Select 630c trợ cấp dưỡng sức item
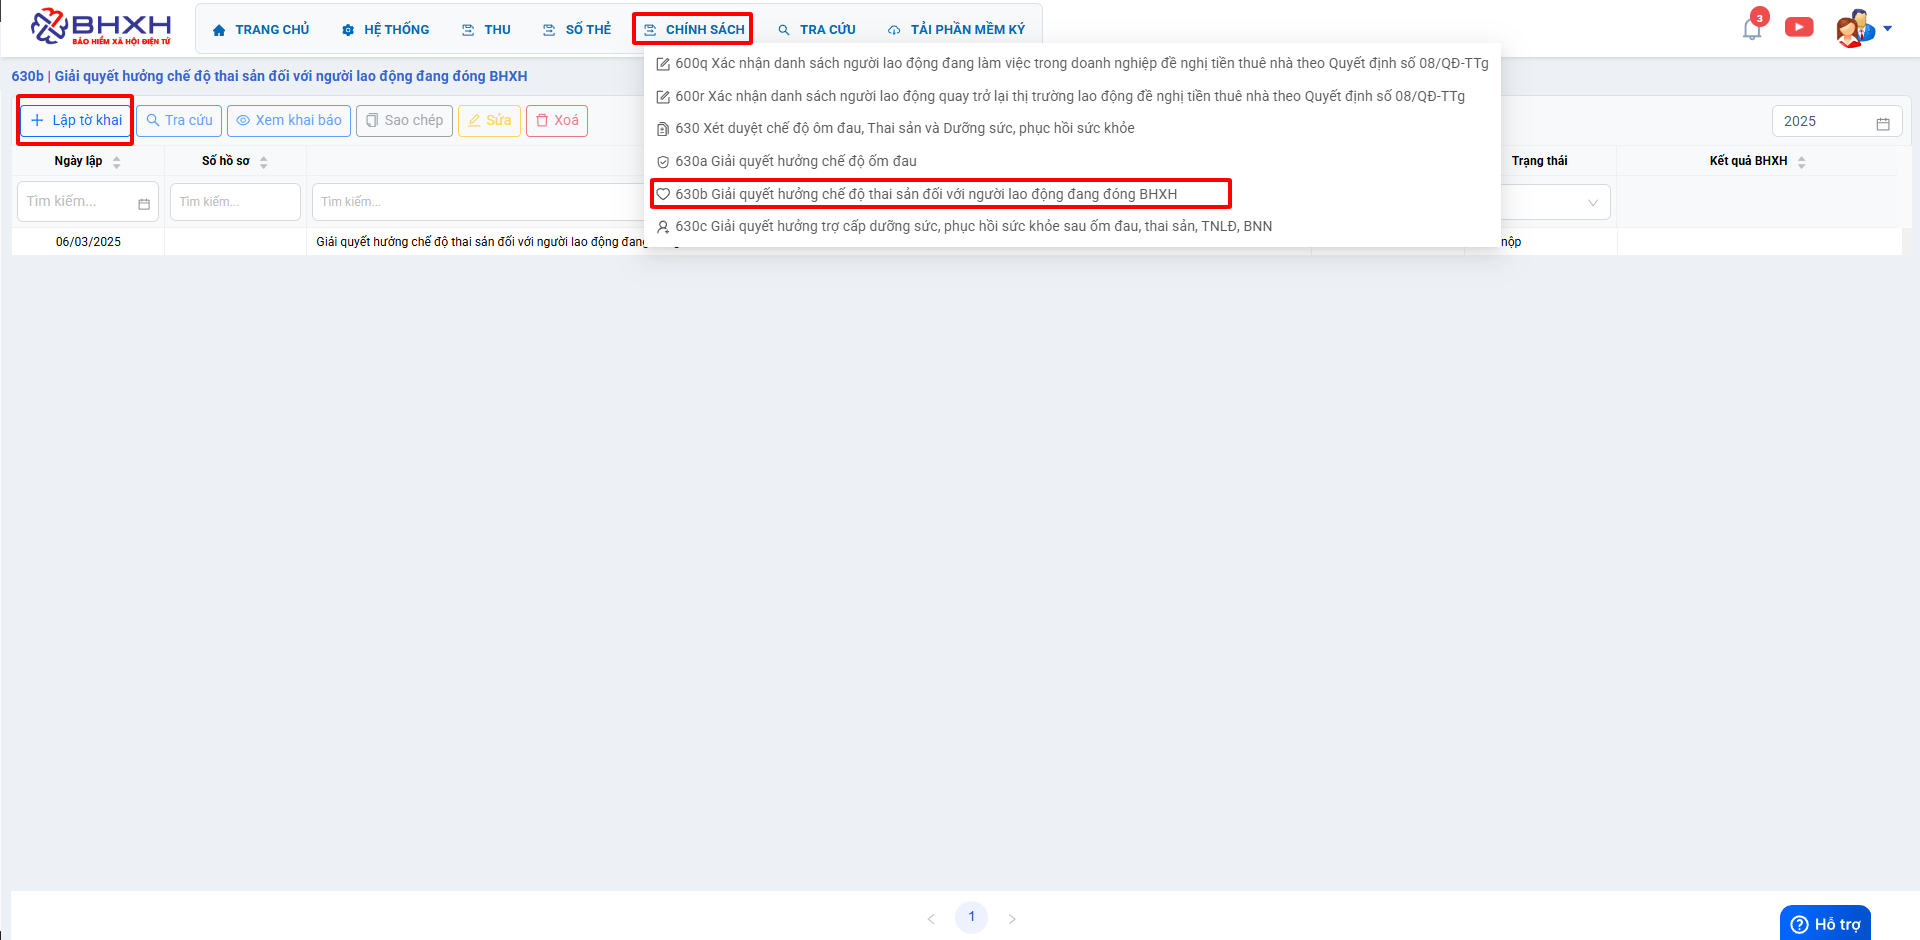 [1072, 226]
